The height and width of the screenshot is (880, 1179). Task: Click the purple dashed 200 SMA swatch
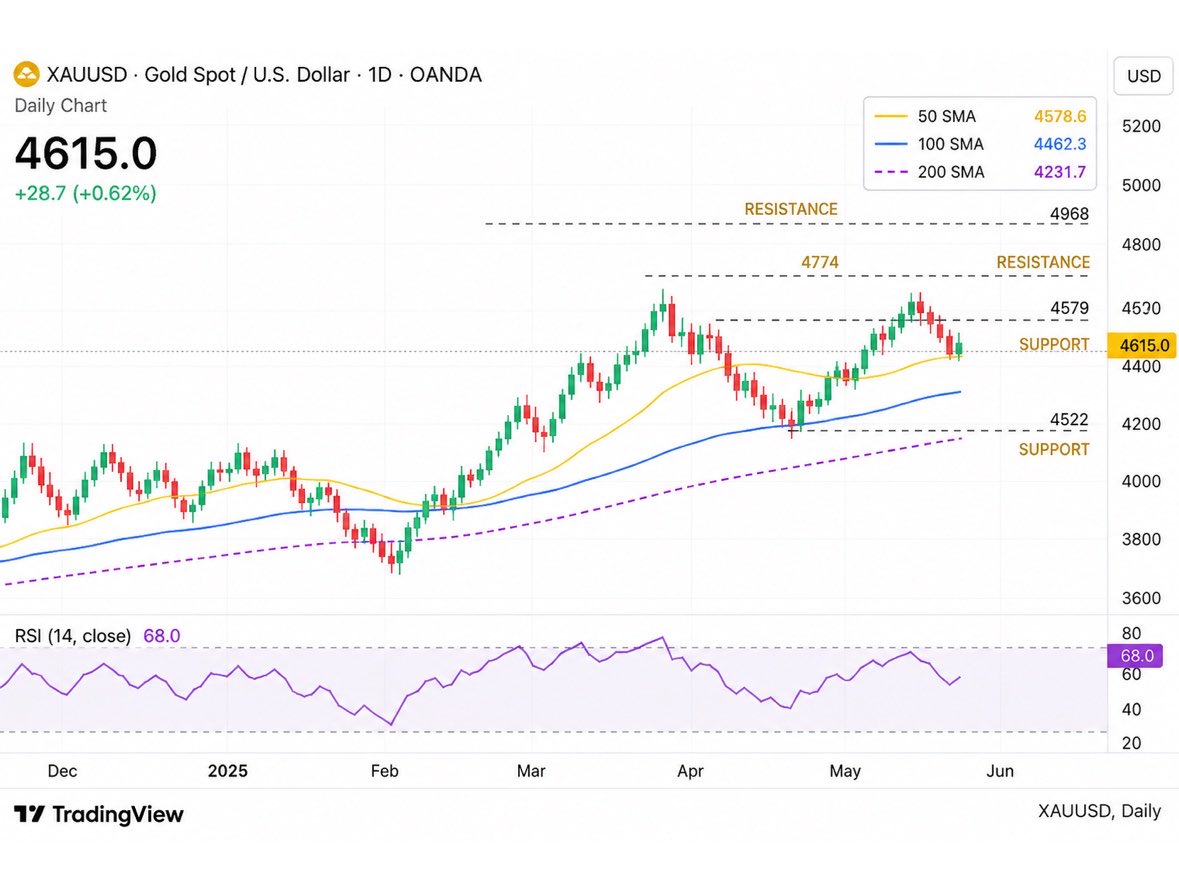(x=891, y=172)
